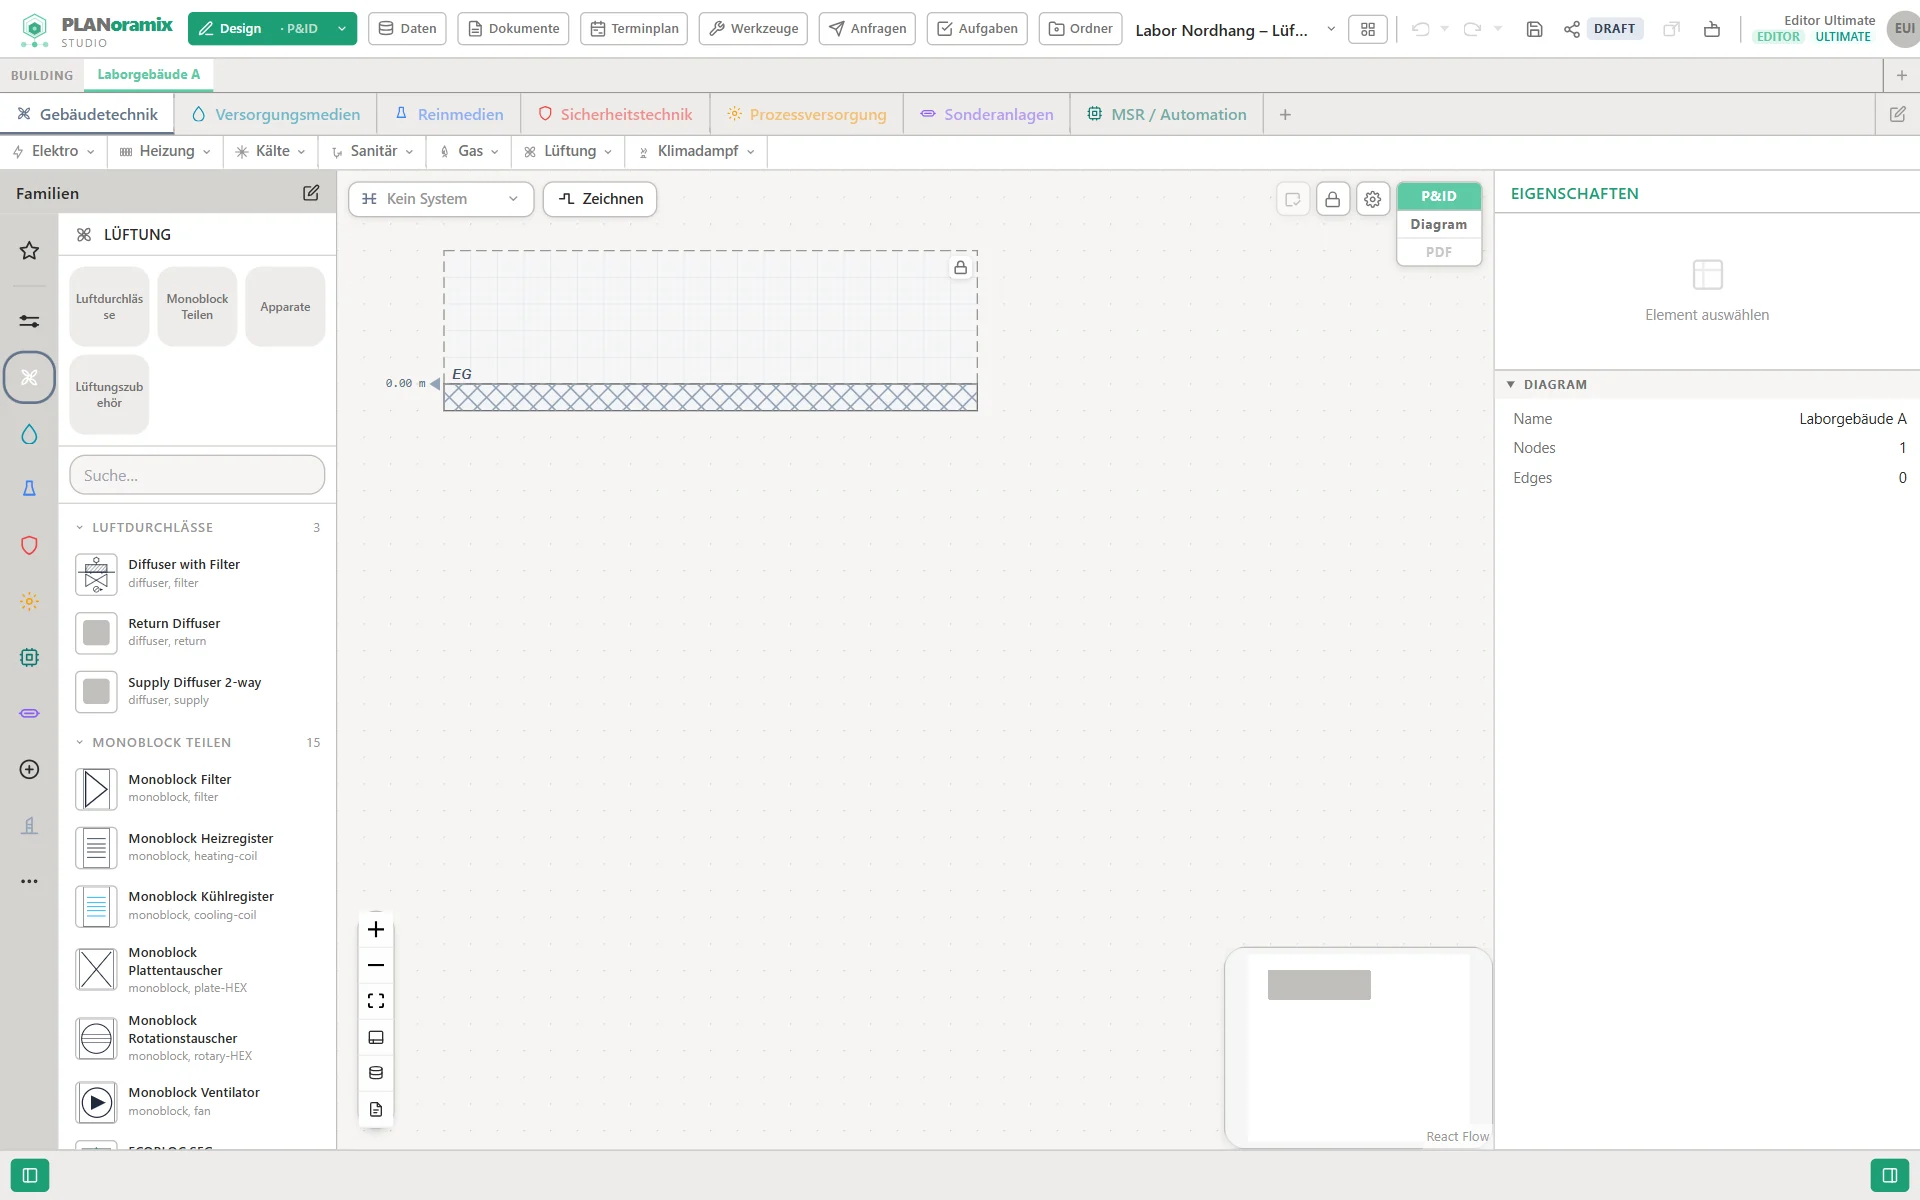Switch to the Sicherheitstechnik tab
Viewport: 1920px width, 1200px height.
[615, 114]
